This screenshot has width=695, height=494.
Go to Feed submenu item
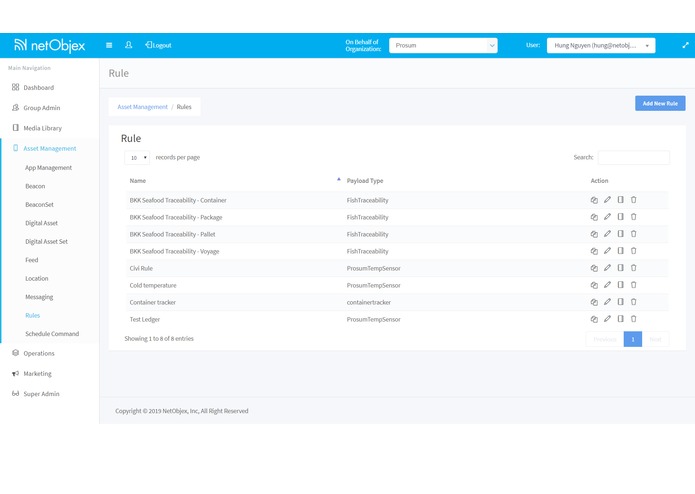tap(31, 260)
